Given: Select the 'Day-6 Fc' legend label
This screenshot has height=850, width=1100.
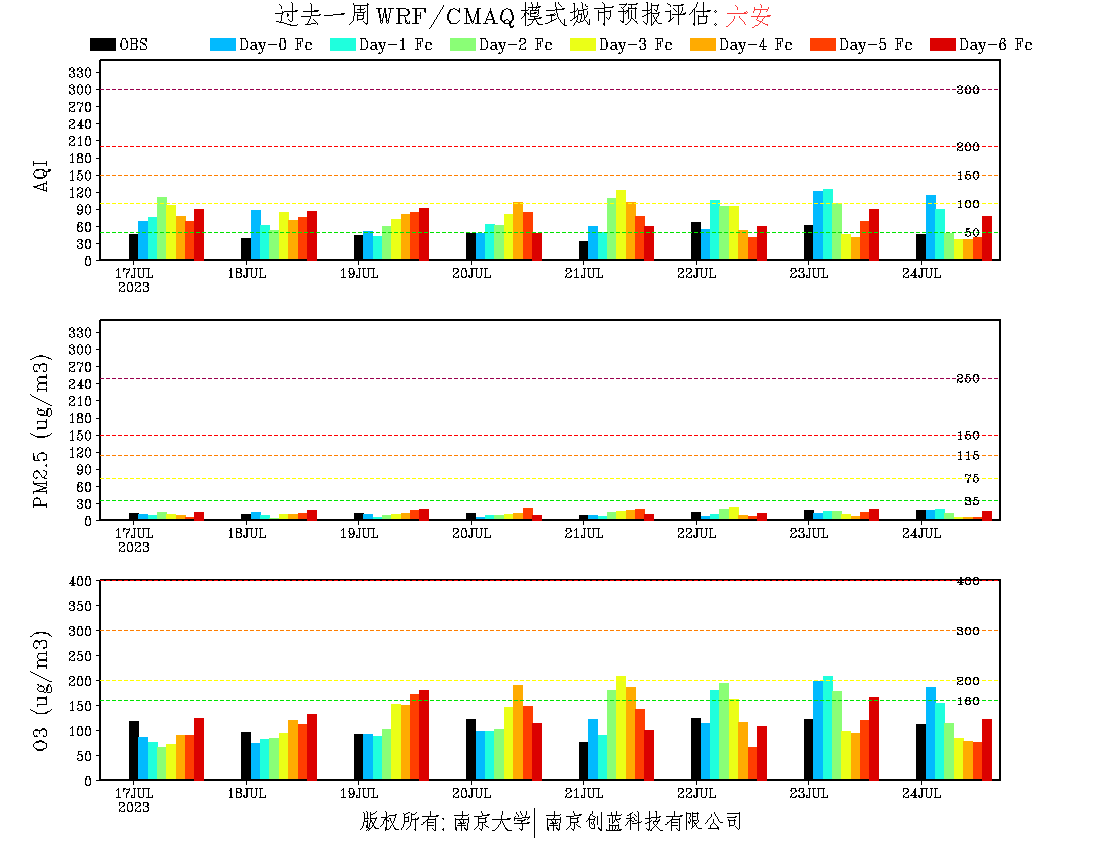Looking at the screenshot, I should pos(995,44).
